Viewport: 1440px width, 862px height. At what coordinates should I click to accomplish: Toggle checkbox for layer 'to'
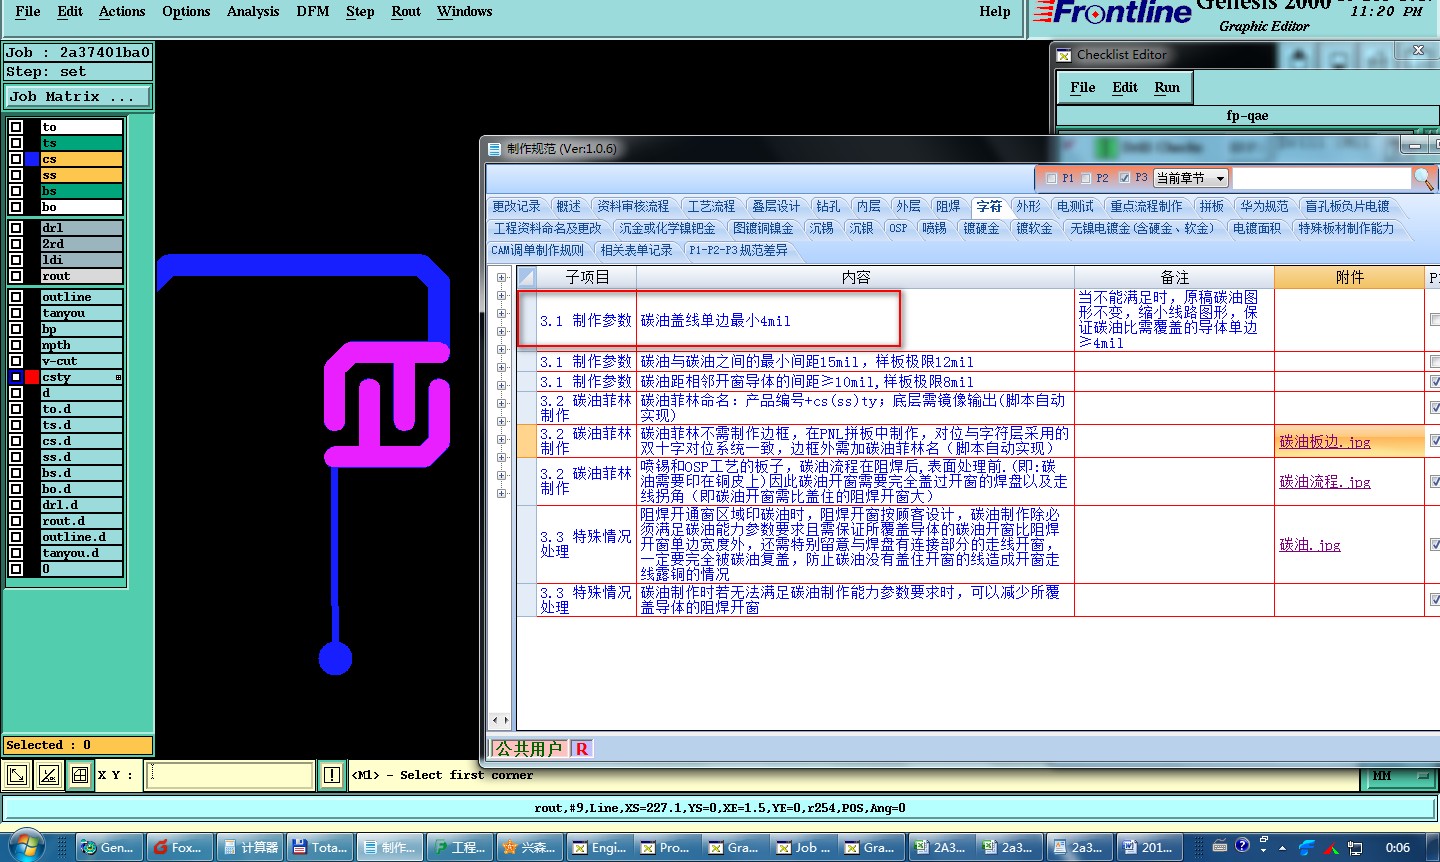coord(16,127)
